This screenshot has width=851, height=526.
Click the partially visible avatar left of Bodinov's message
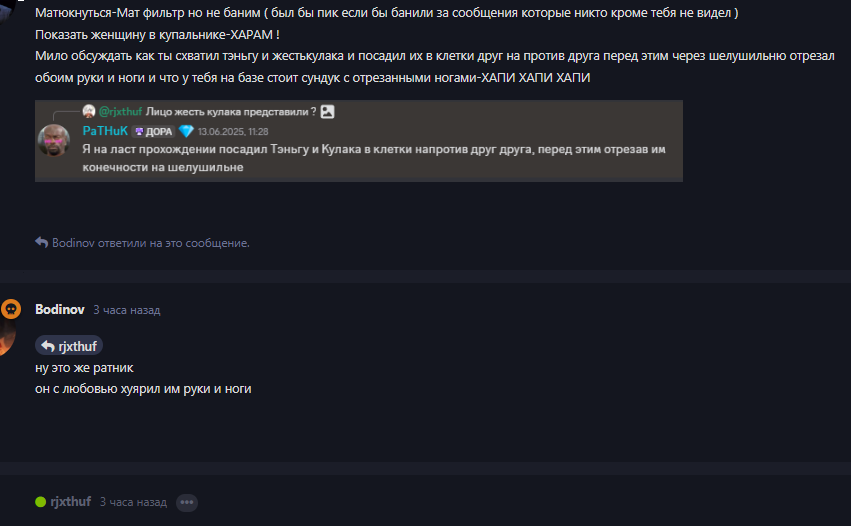click(x=7, y=335)
